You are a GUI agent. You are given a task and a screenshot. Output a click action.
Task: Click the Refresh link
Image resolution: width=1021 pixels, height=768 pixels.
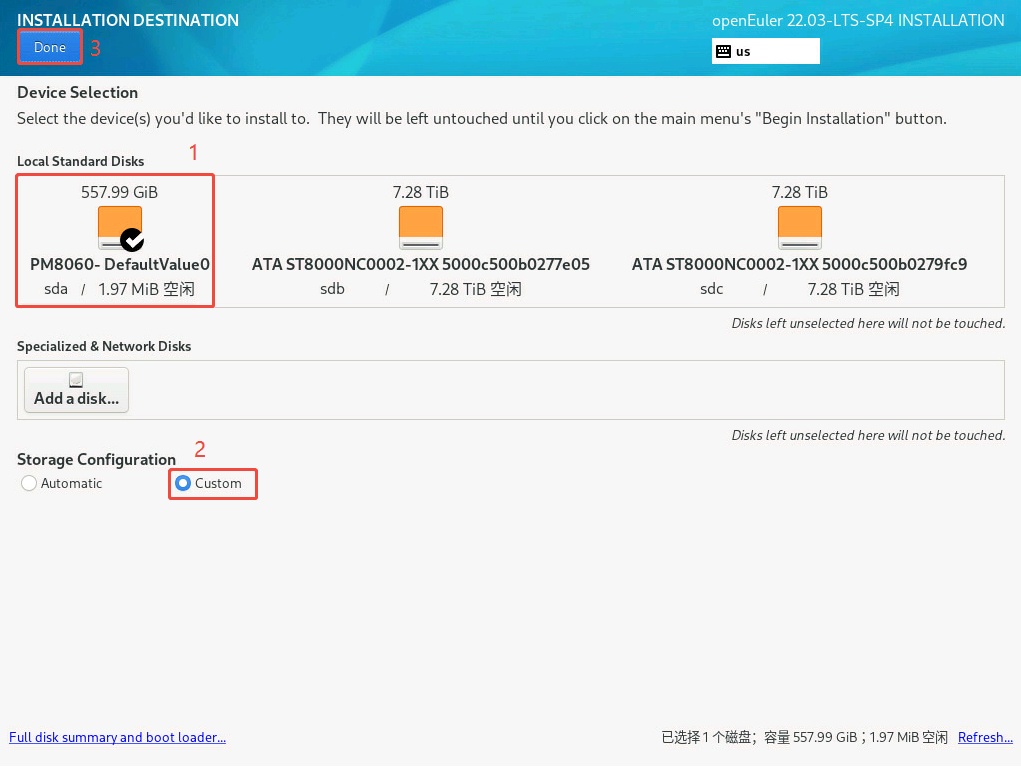pos(985,737)
